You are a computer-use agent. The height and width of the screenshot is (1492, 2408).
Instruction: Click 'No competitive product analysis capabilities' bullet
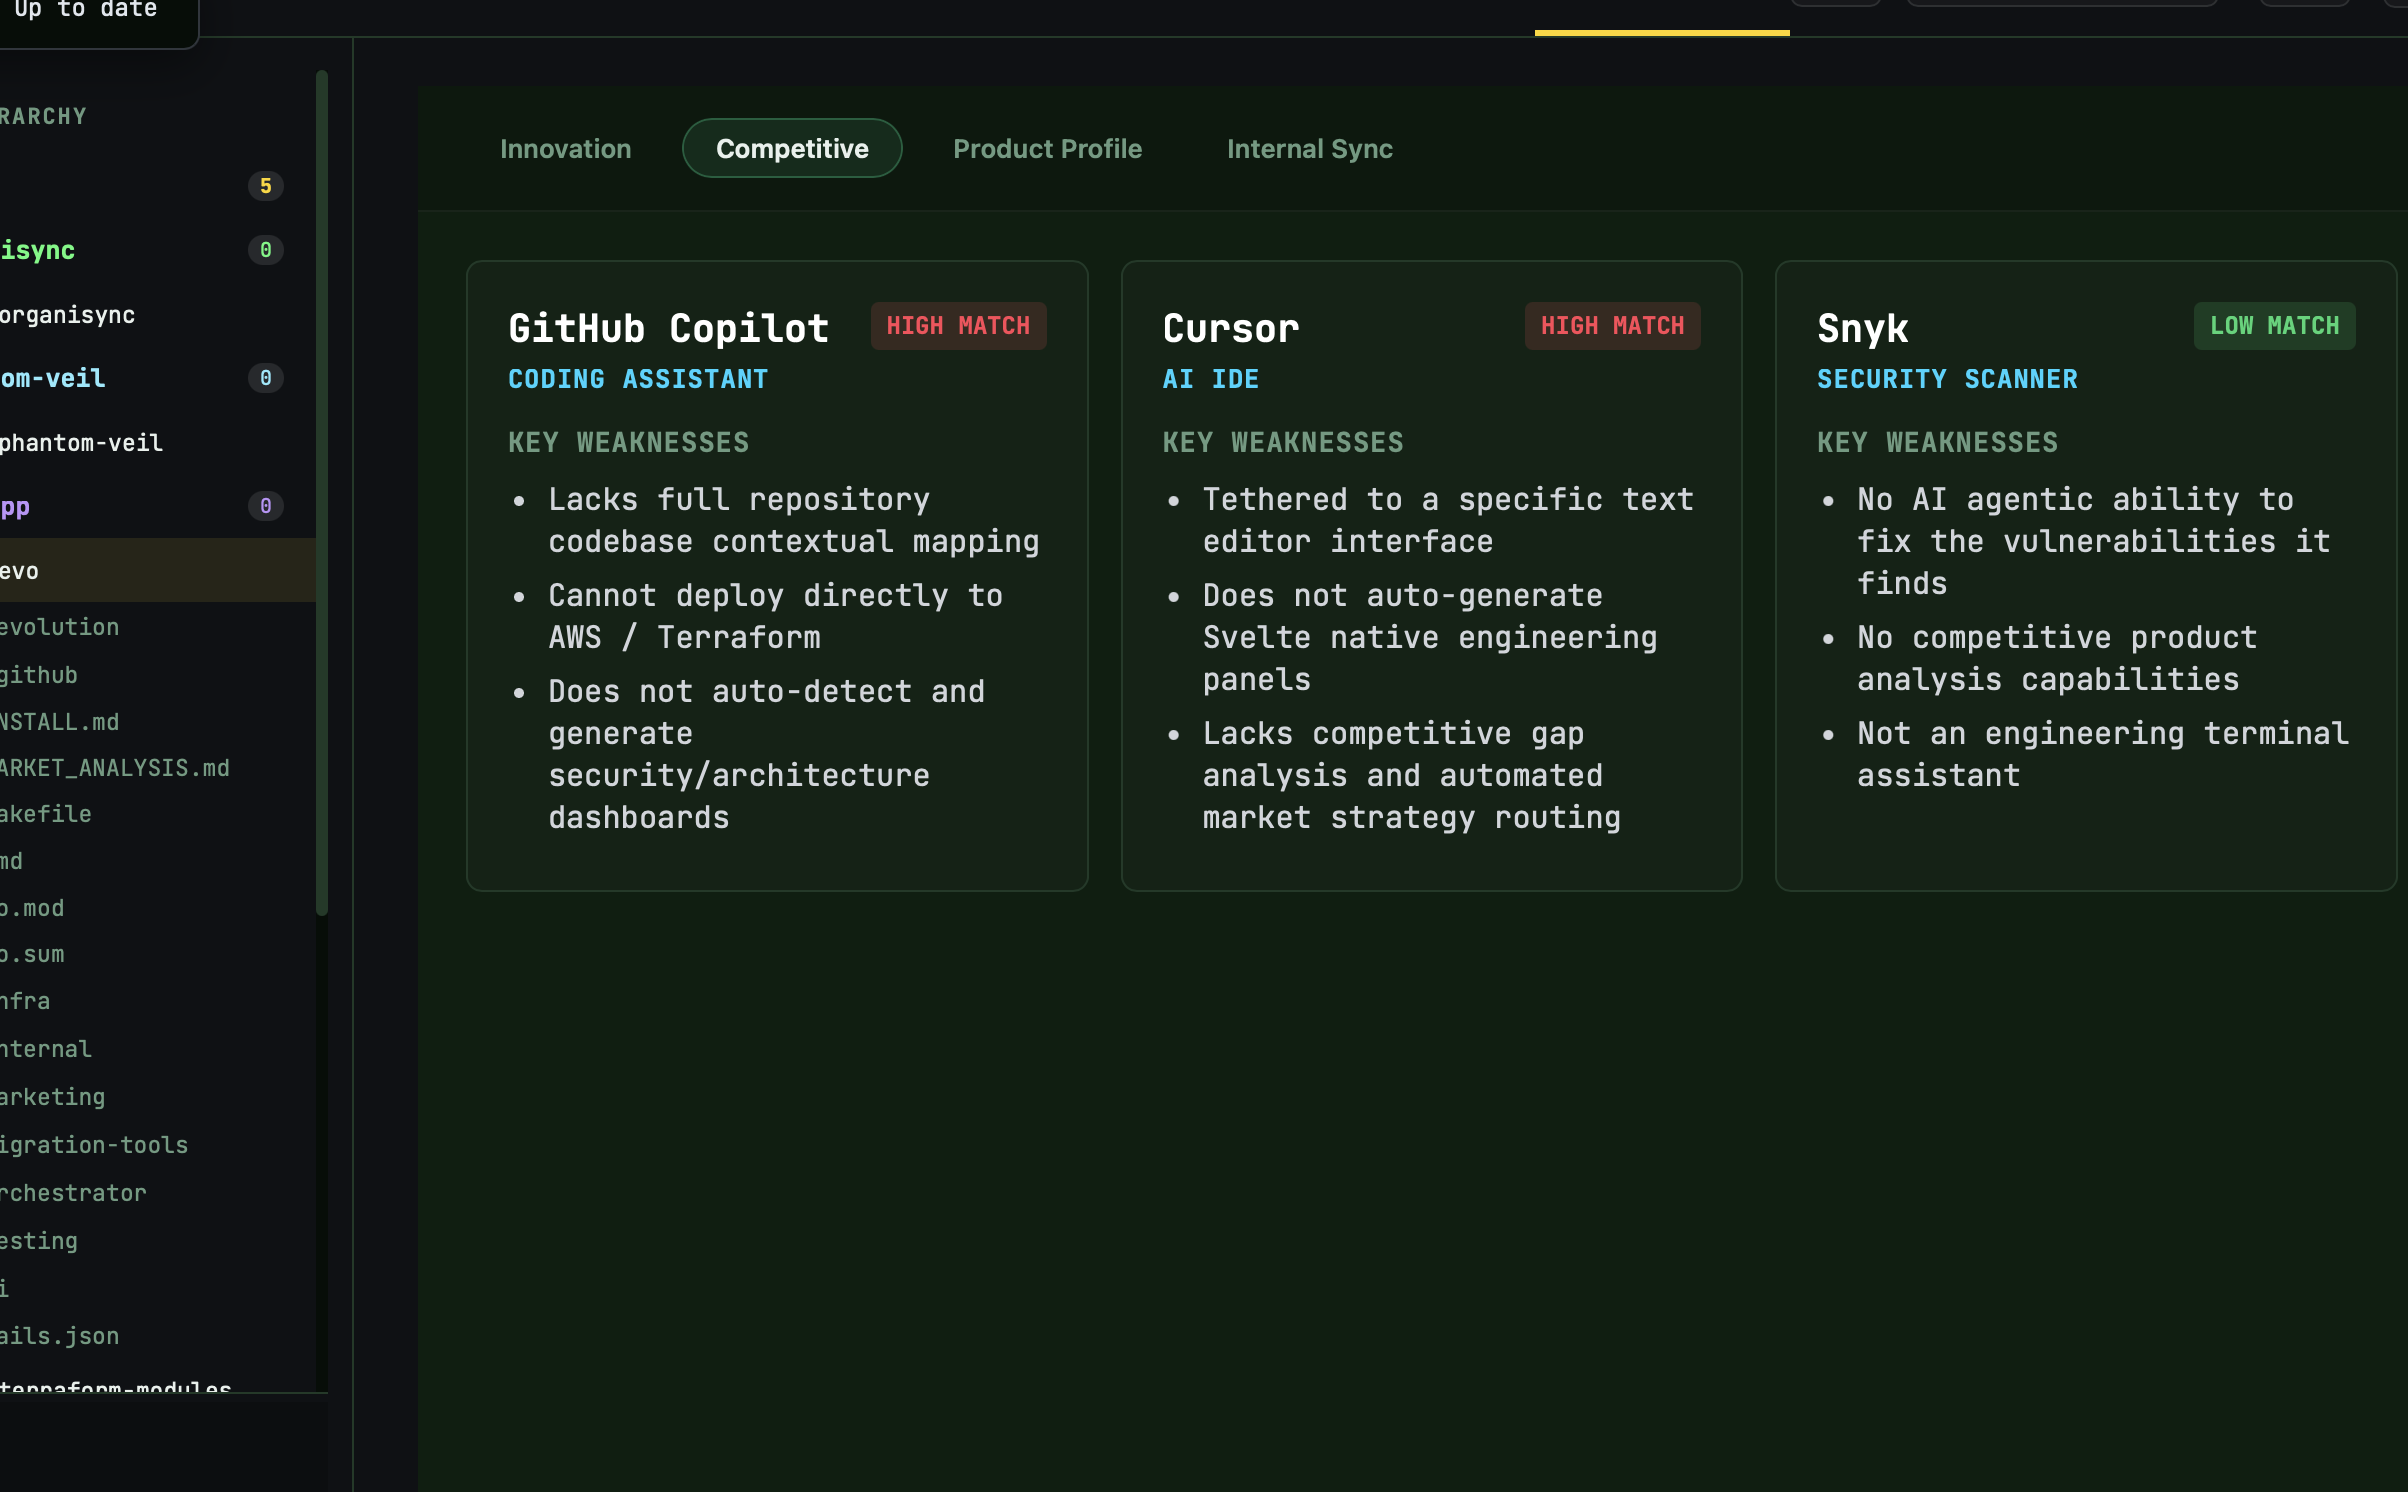coord(2057,658)
